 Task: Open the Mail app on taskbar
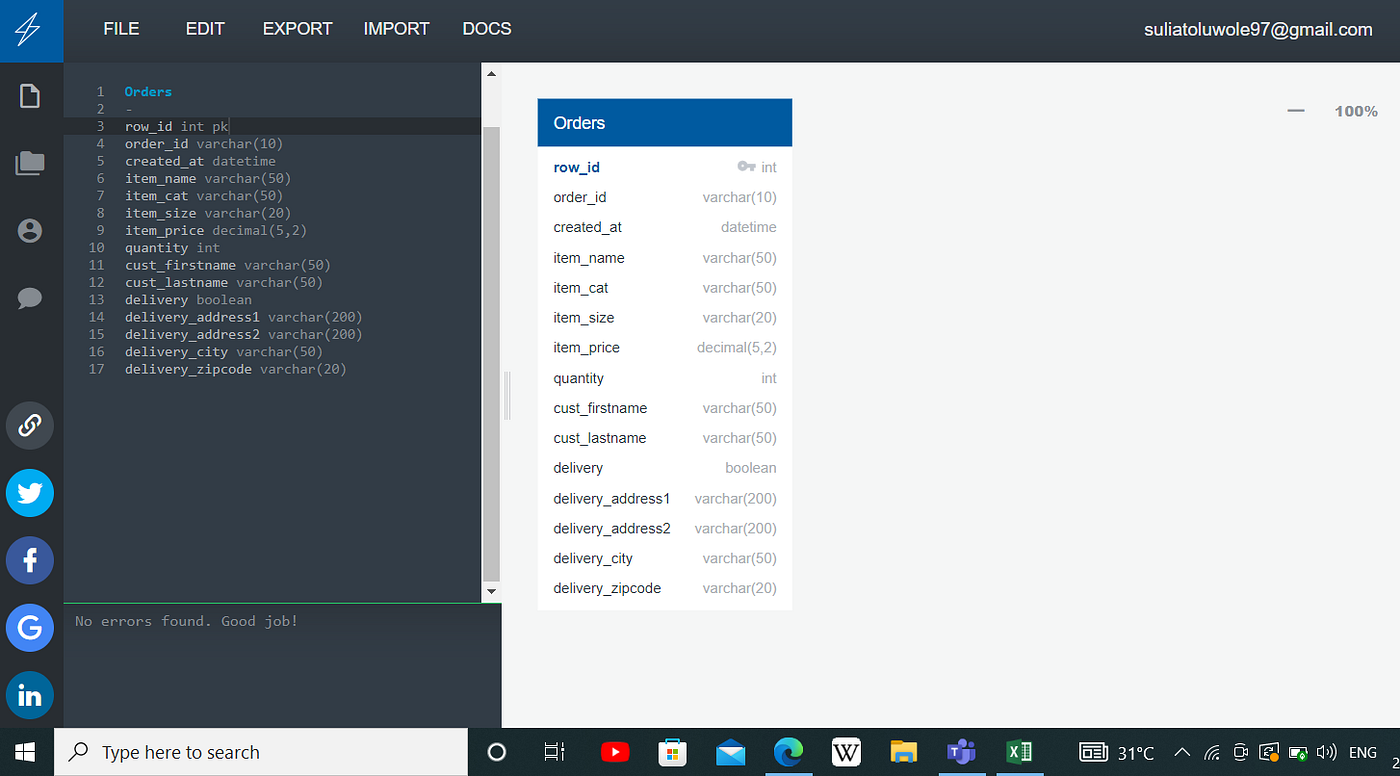730,752
